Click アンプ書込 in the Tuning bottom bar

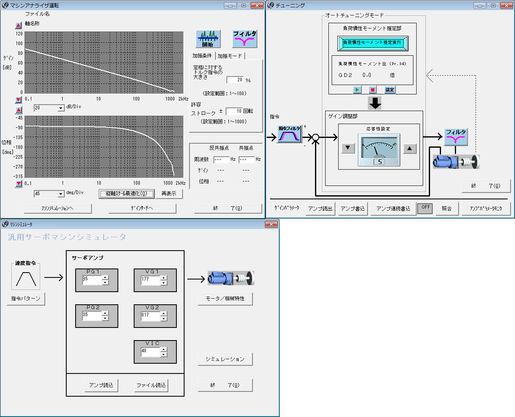(x=352, y=208)
